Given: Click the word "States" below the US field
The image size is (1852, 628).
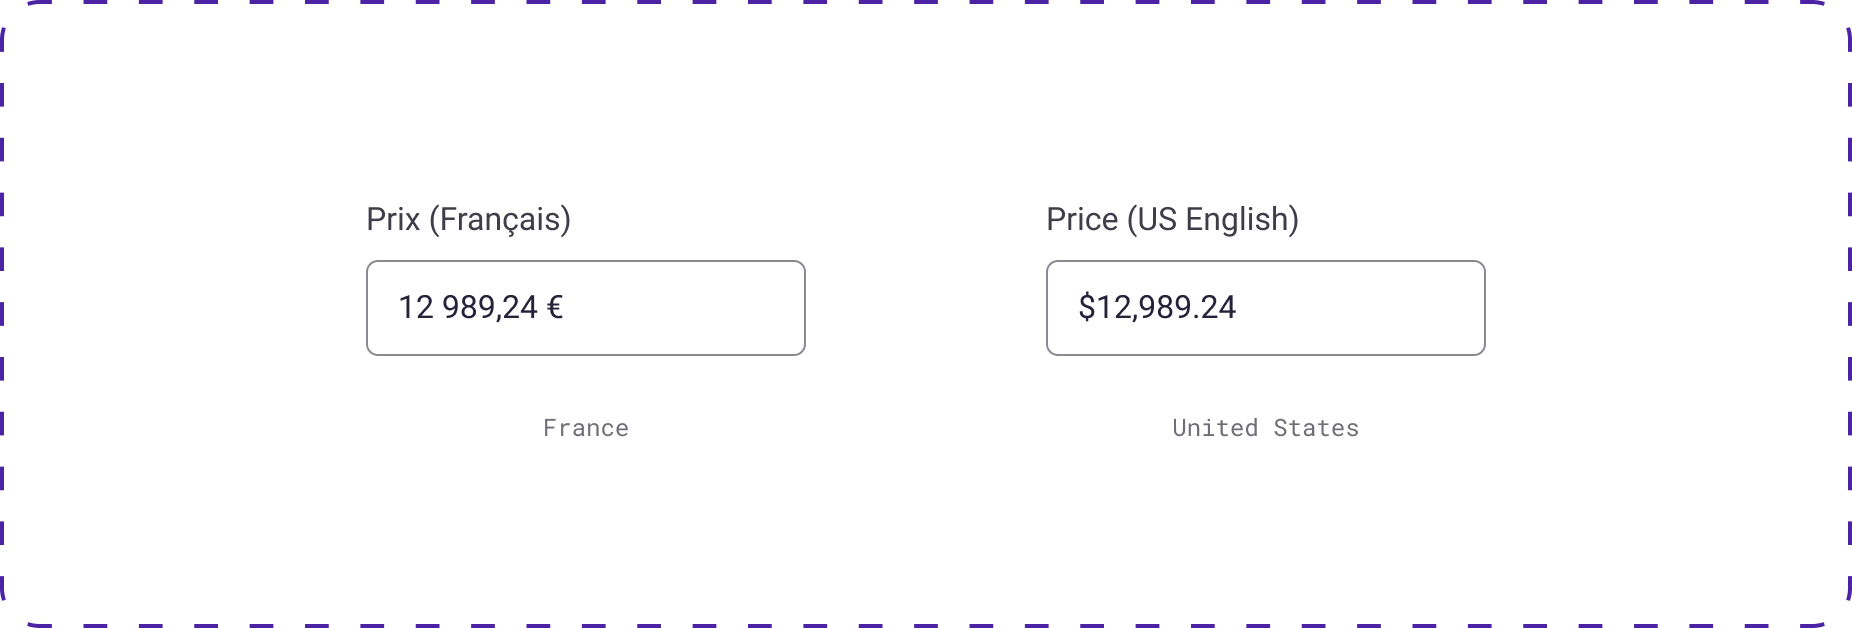Looking at the screenshot, I should 1316,428.
